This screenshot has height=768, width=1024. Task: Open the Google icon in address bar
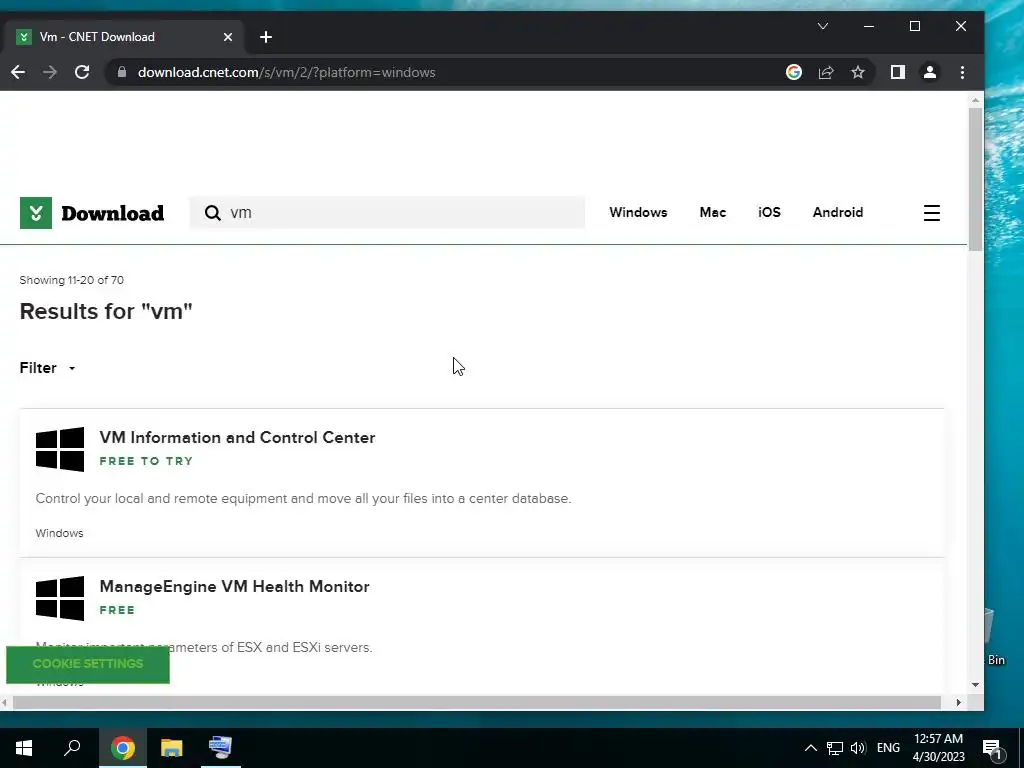pyautogui.click(x=793, y=72)
